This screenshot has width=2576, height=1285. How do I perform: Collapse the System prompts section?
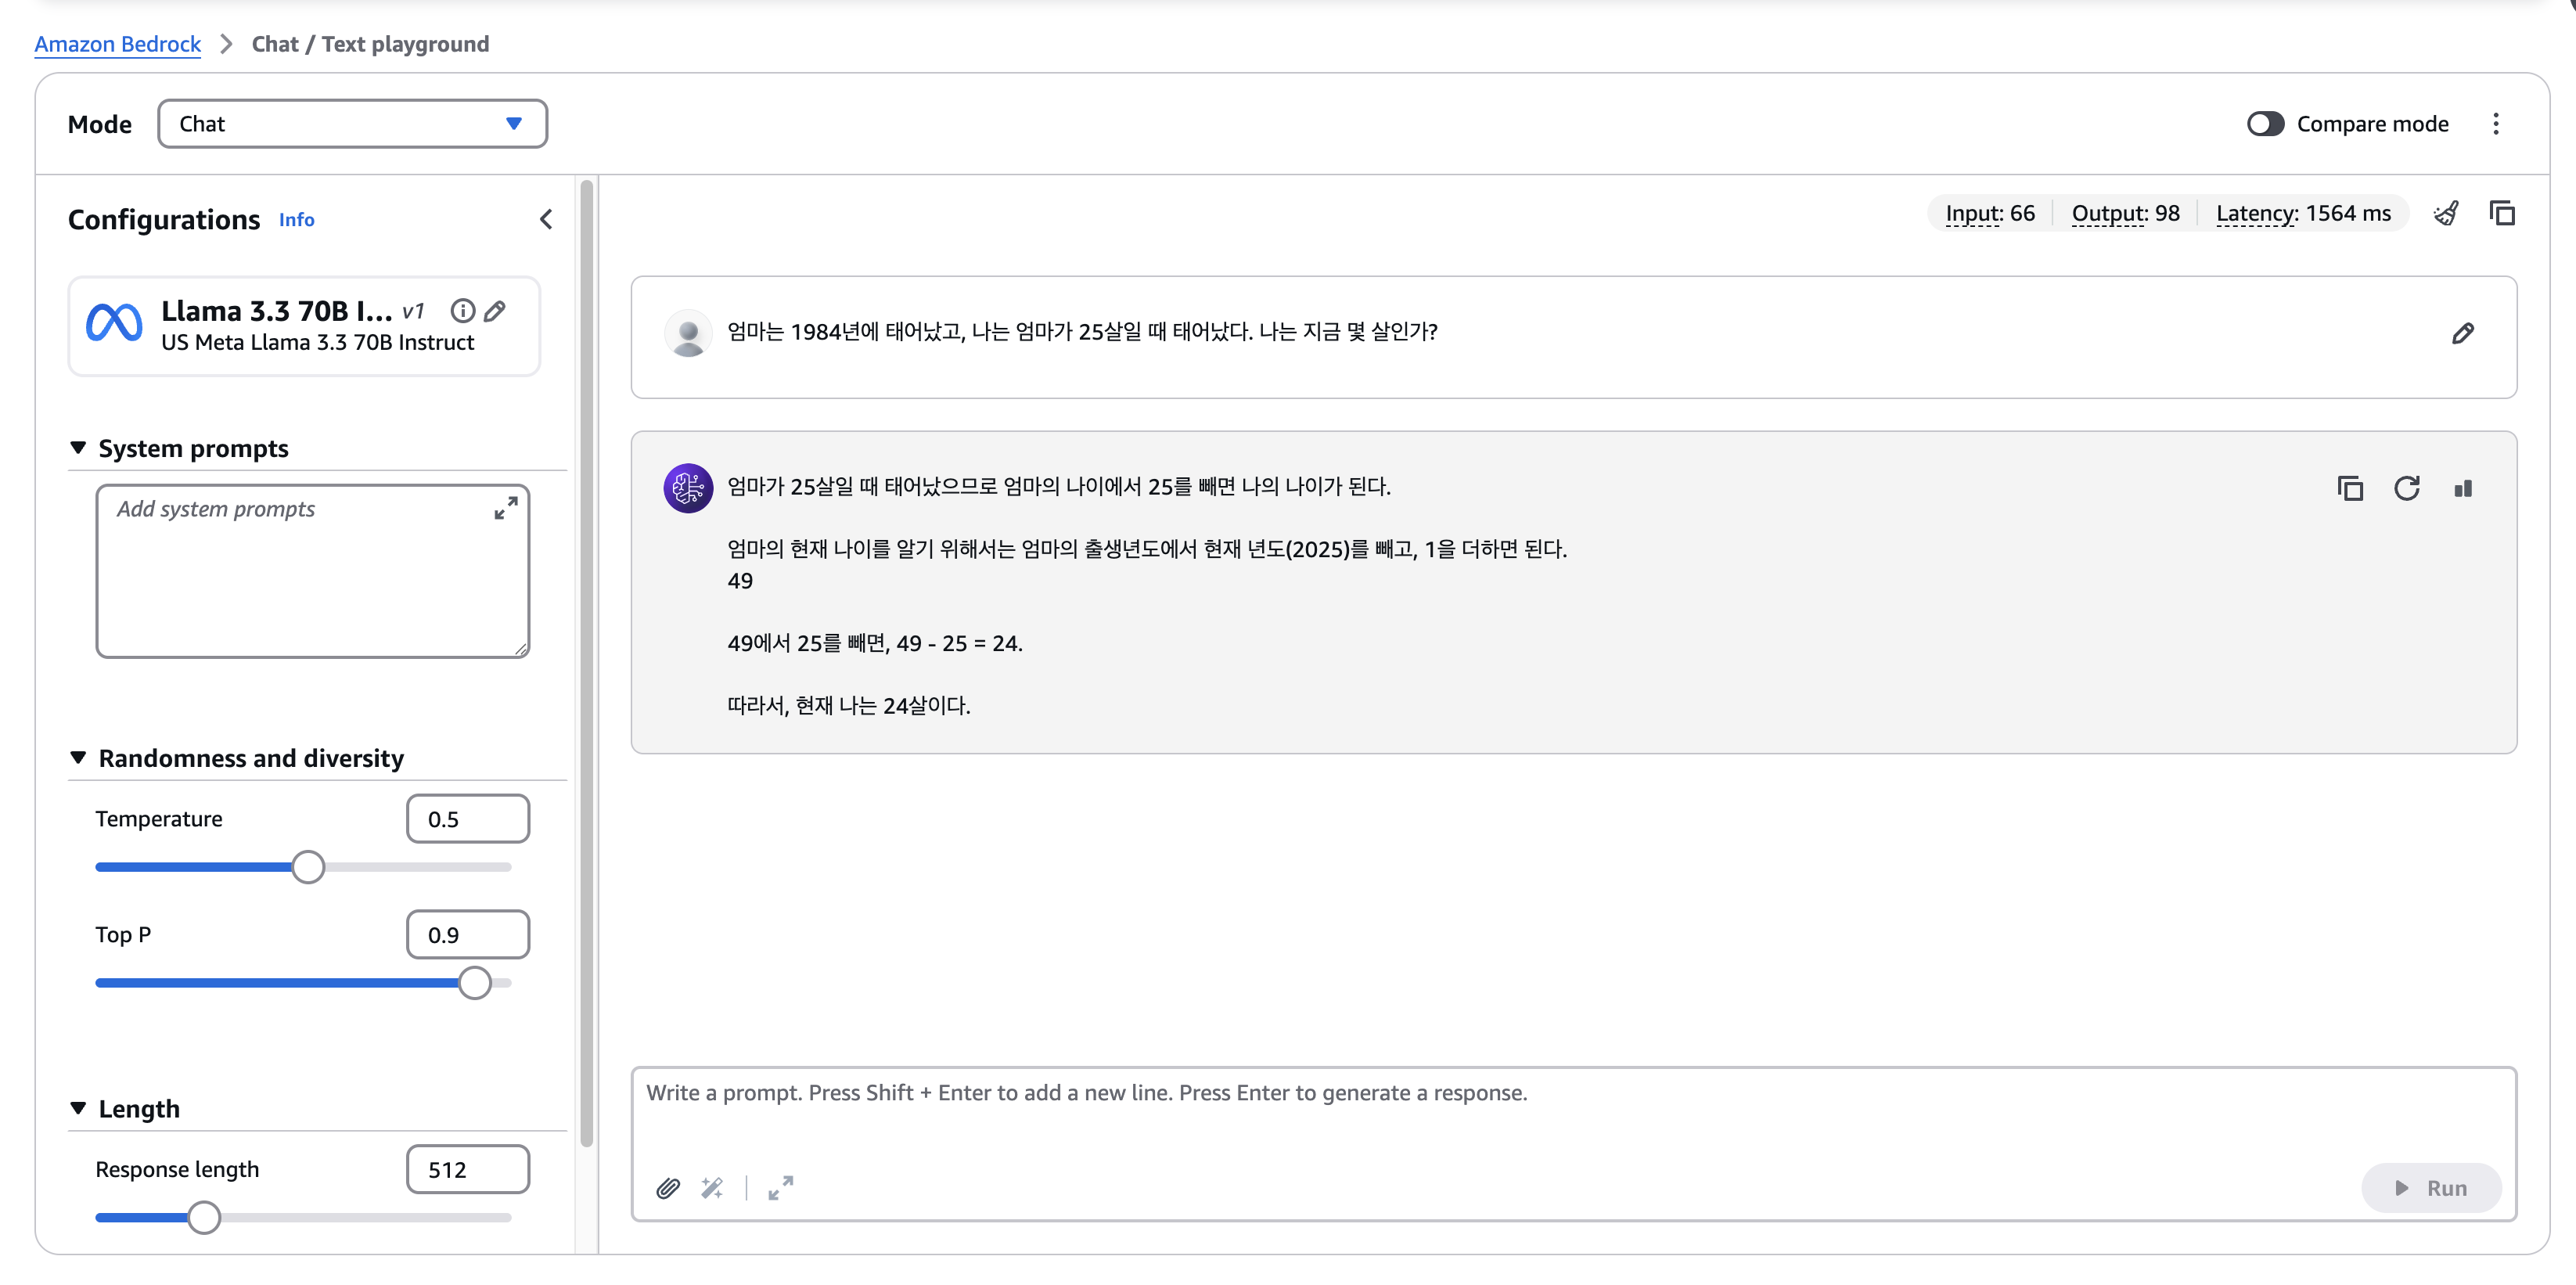pyautogui.click(x=78, y=448)
